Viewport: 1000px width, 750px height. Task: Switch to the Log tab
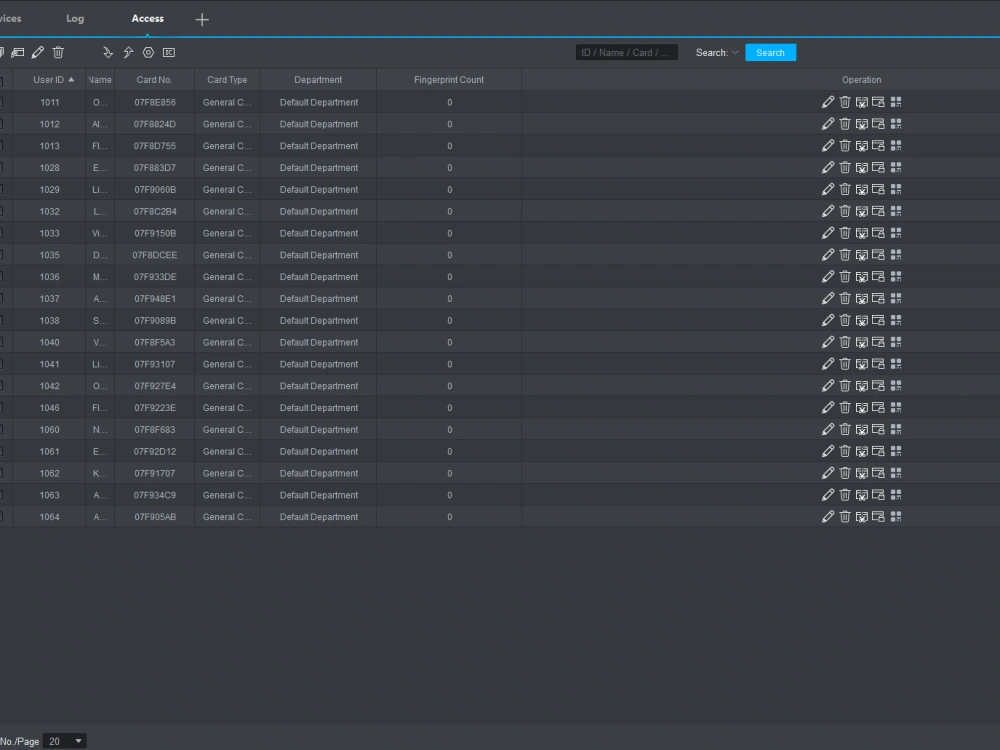75,18
